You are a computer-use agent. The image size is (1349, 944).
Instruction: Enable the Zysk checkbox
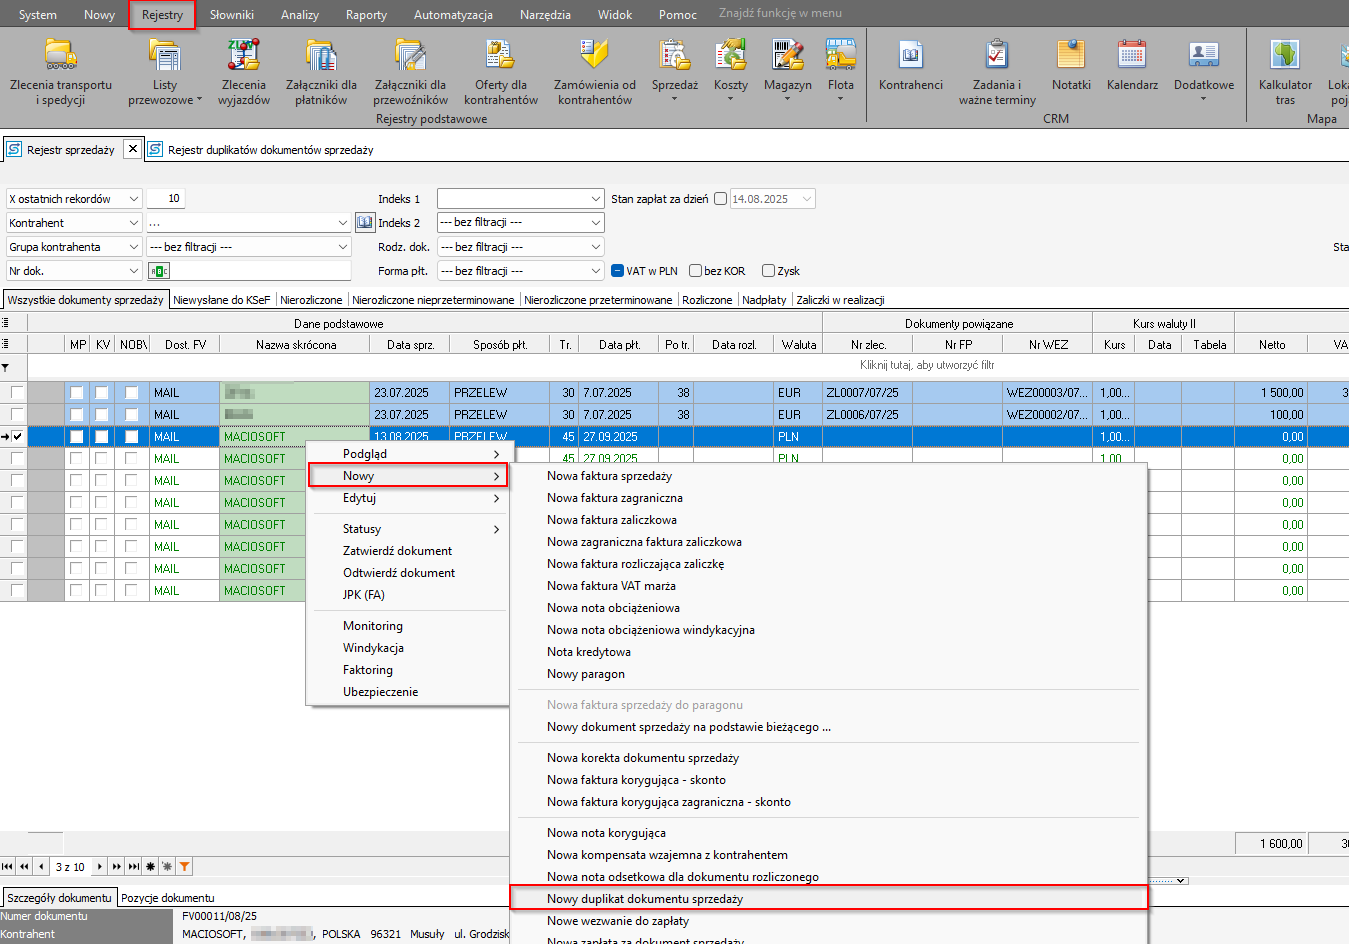pyautogui.click(x=768, y=271)
